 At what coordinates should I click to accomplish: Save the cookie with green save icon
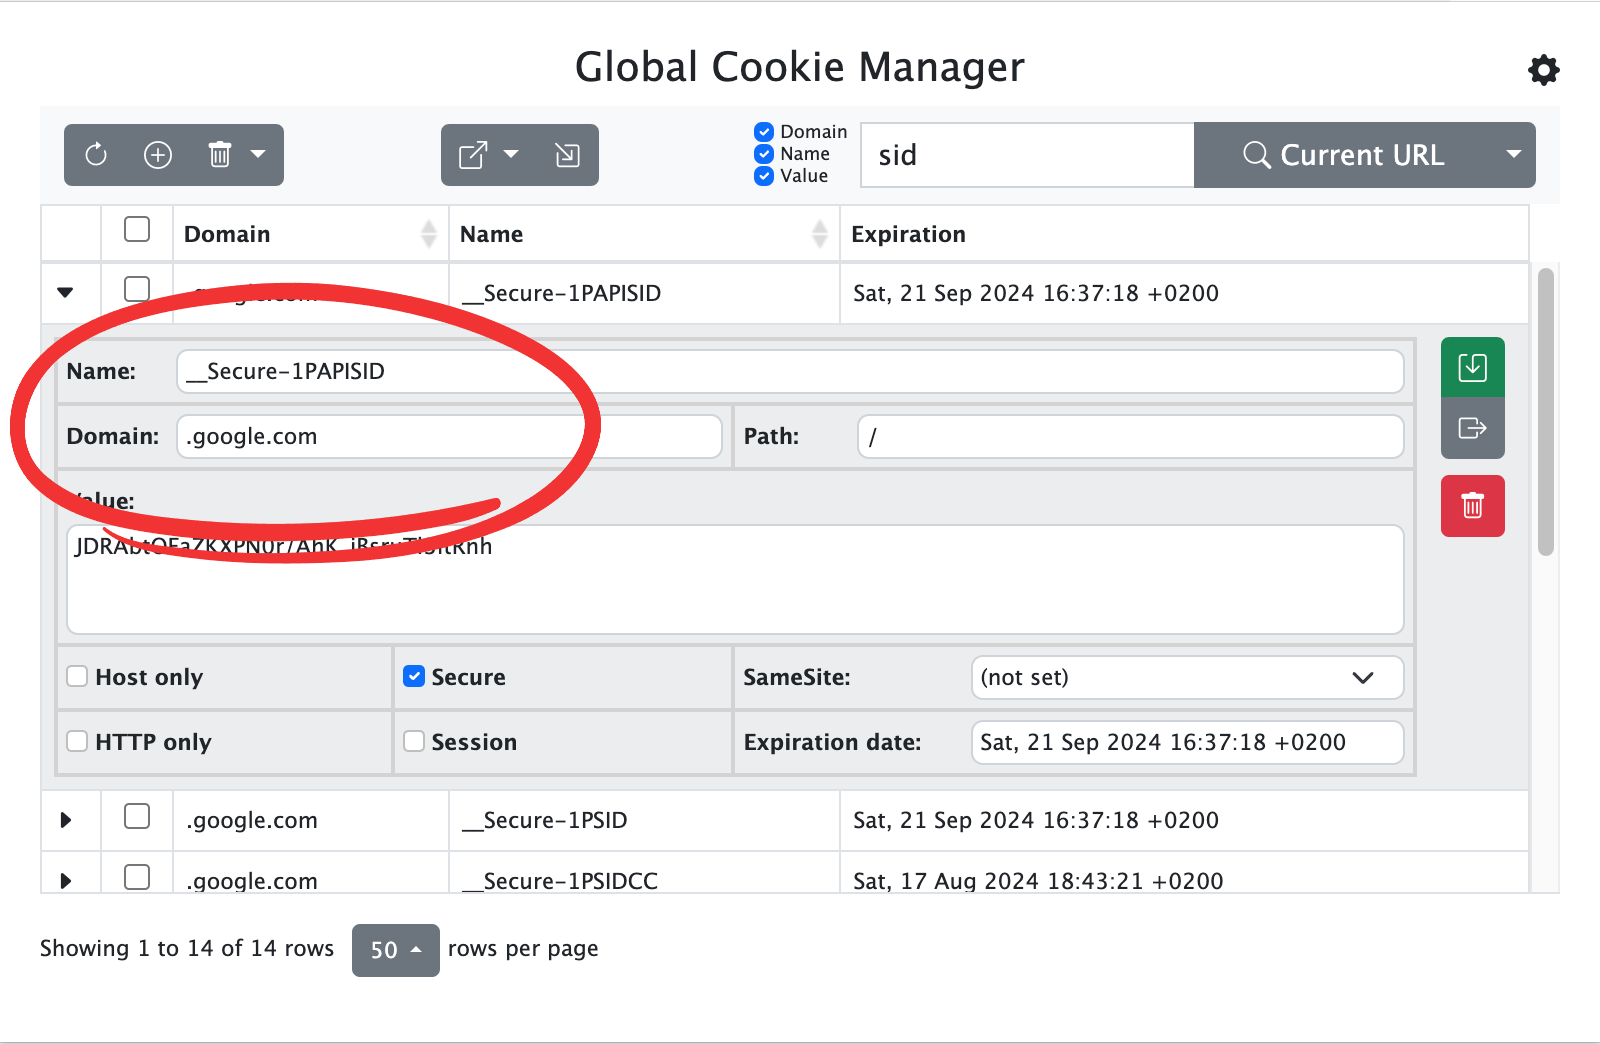pos(1473,368)
